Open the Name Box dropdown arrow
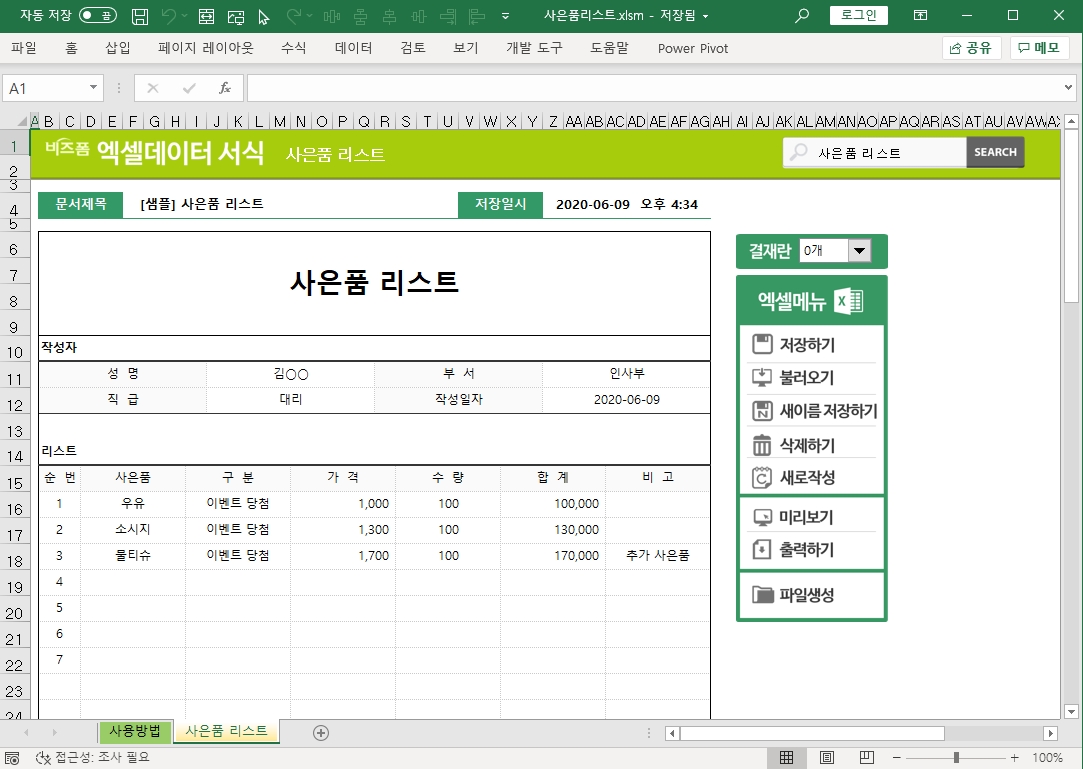This screenshot has height=769, width=1083. point(94,88)
